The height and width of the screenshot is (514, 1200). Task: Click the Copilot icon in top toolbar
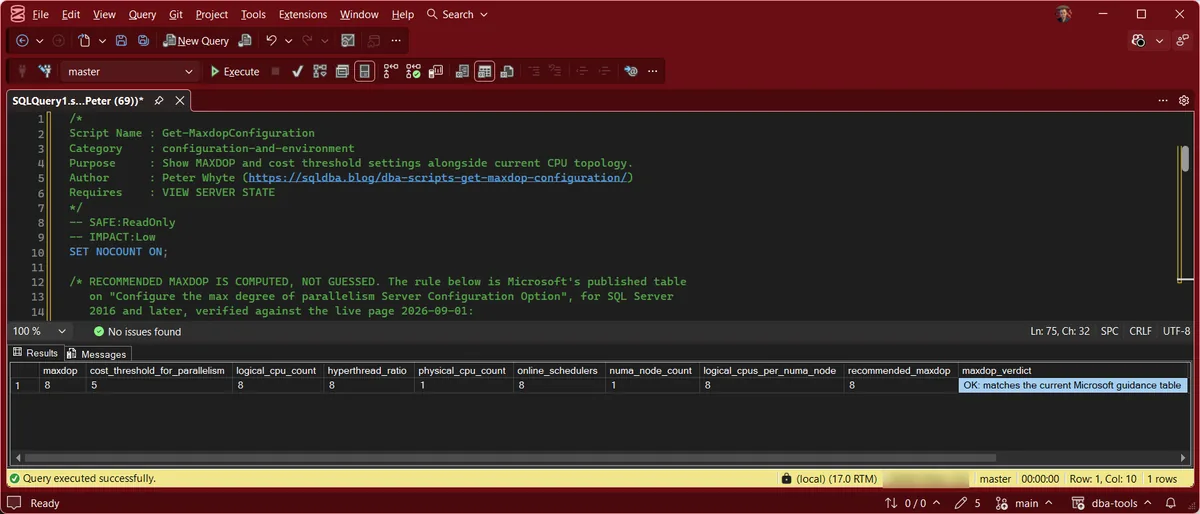tap(1138, 41)
